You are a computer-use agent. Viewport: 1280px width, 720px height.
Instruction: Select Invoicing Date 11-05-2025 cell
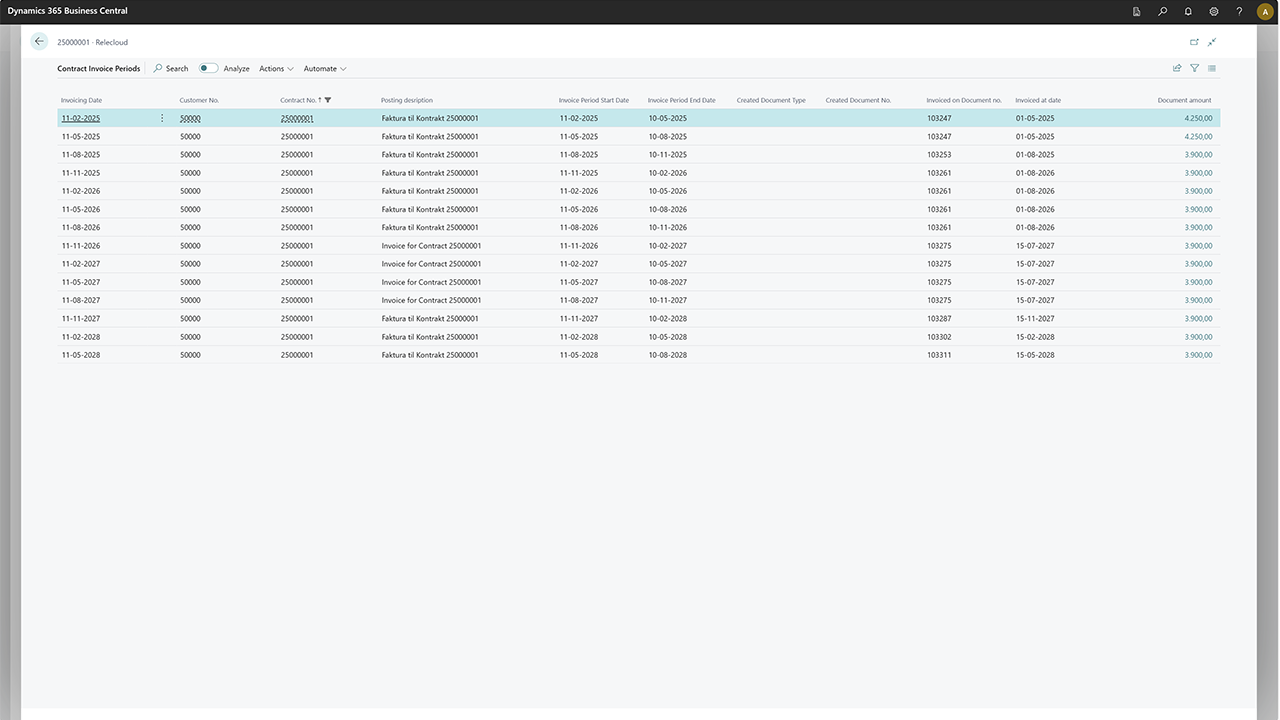click(81, 136)
